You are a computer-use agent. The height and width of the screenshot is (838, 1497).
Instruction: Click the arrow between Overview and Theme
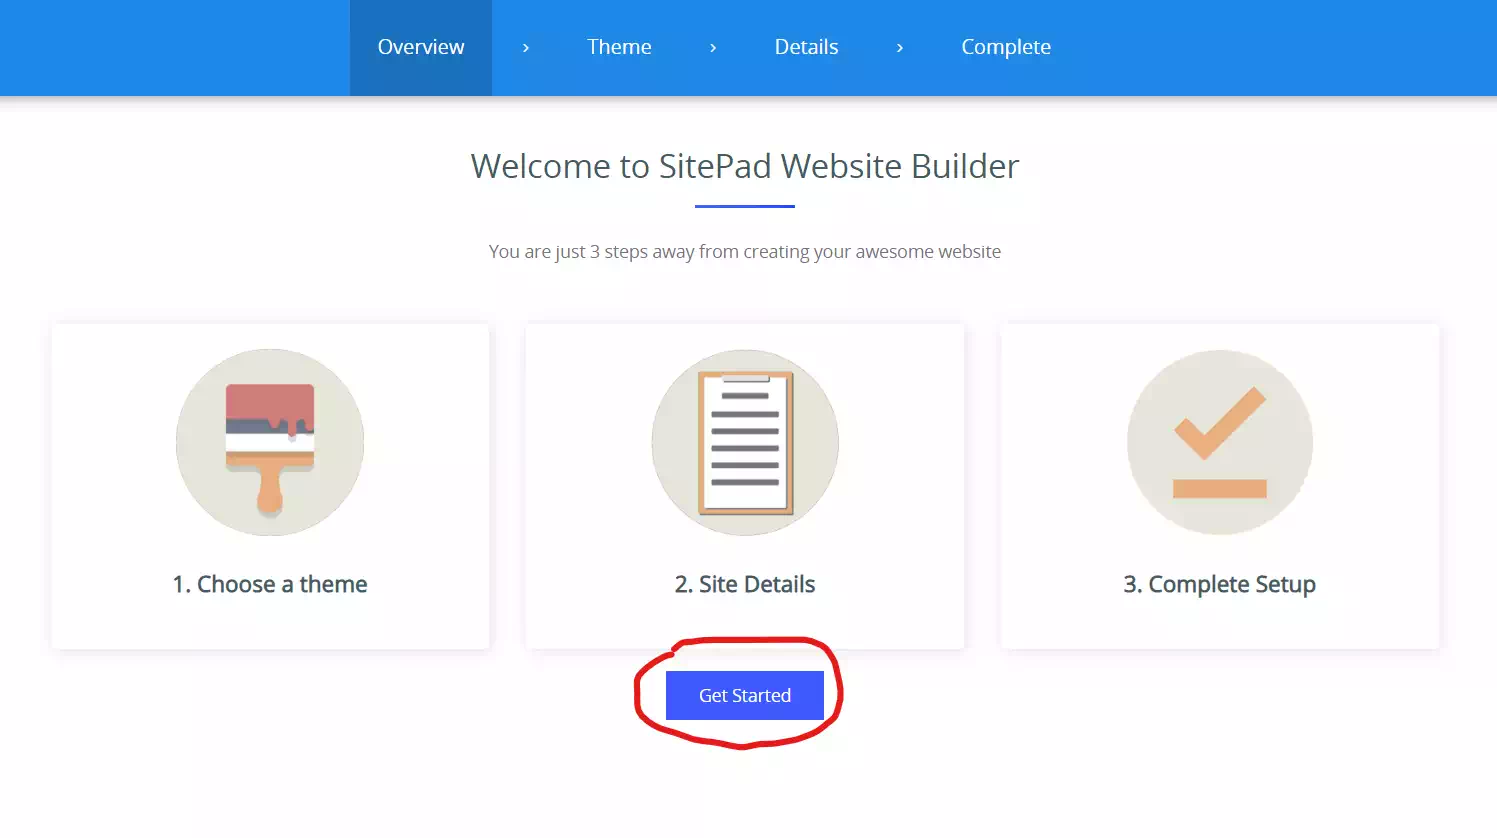(526, 48)
